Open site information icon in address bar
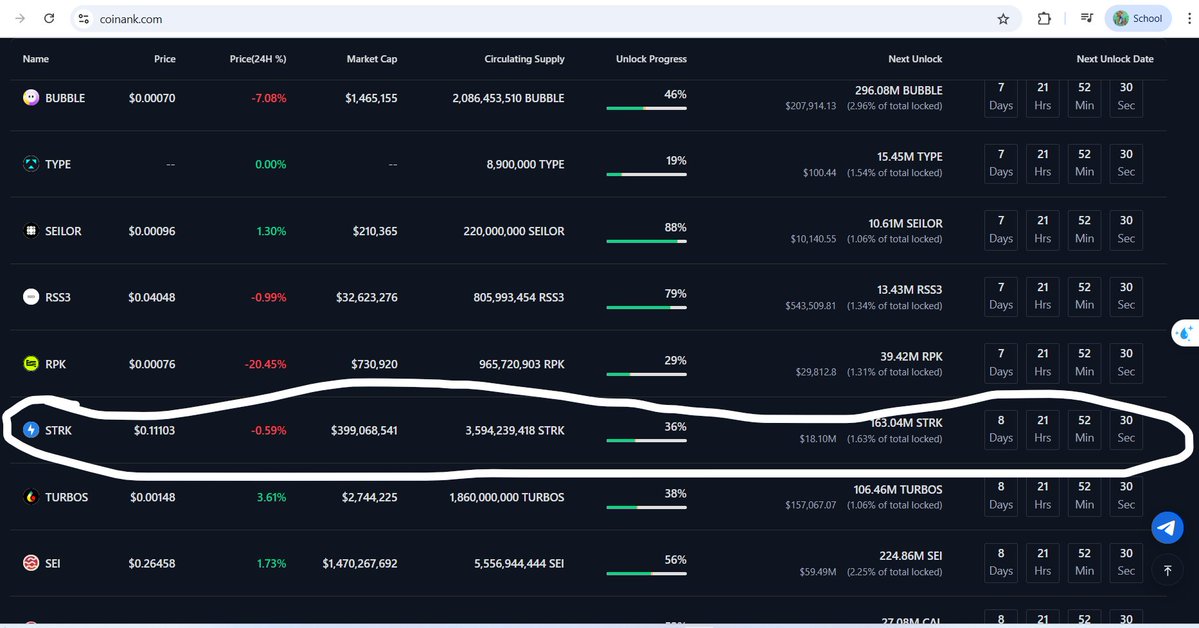 coord(84,19)
